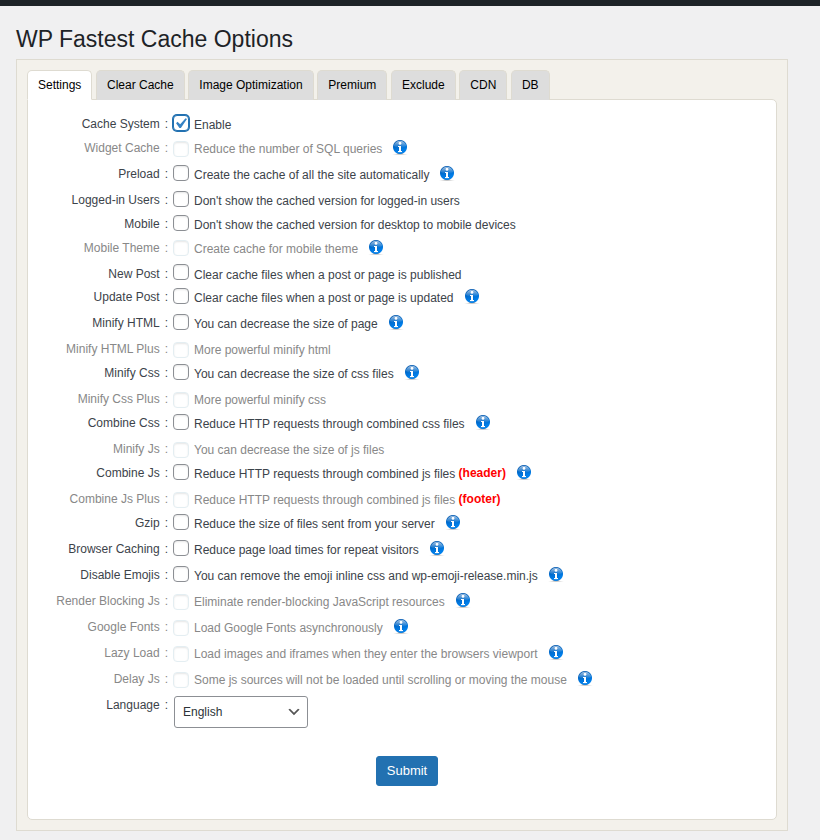
Task: Open info icon beside Preload option
Action: (447, 174)
